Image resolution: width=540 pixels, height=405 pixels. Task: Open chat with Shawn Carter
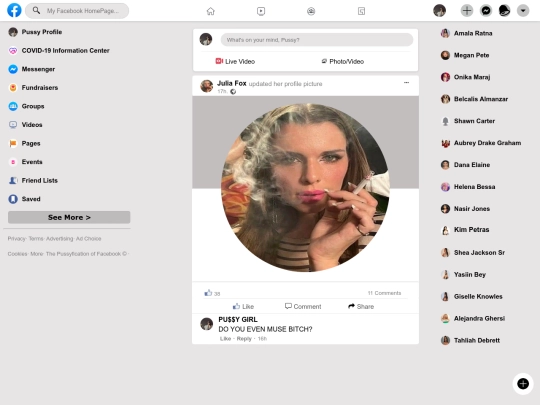(468, 121)
